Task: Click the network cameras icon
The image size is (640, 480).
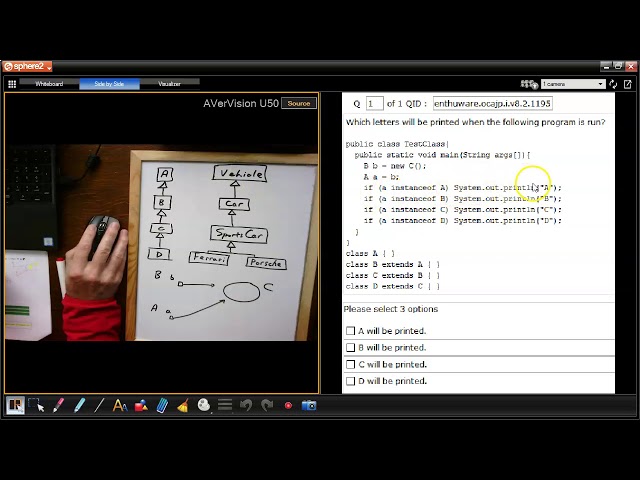Action: click(529, 84)
